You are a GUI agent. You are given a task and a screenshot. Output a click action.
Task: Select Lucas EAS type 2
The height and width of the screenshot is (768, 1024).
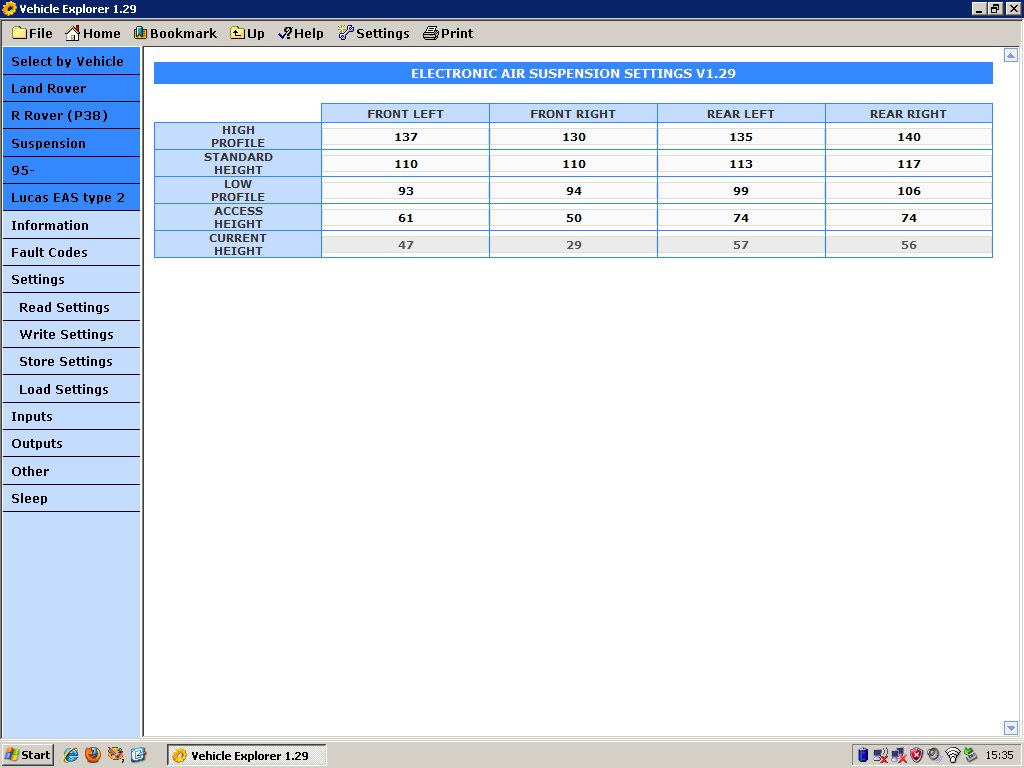pos(71,197)
